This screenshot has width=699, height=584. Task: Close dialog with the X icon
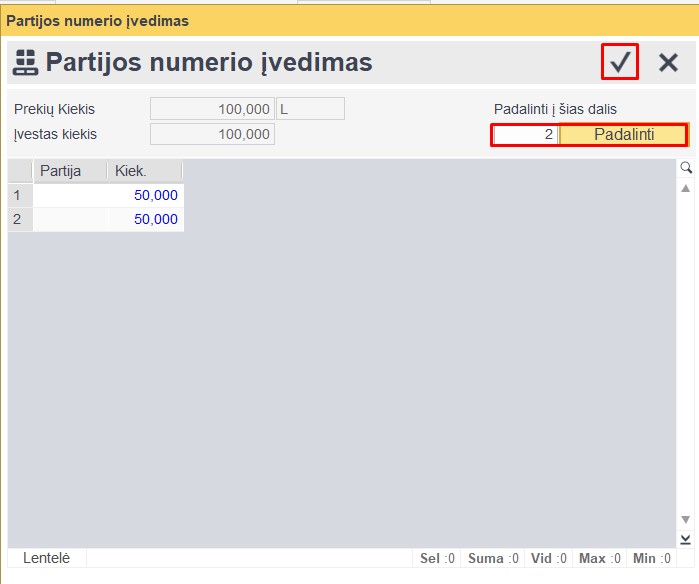click(668, 63)
